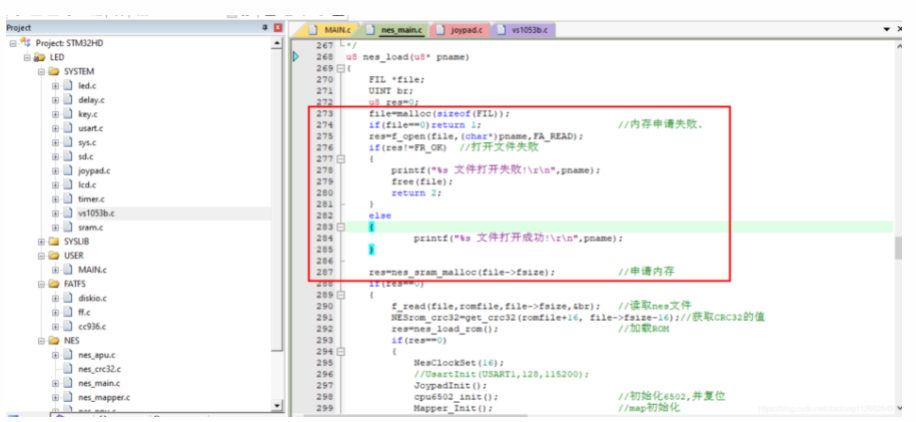Expand includes of nes_main.c in tree
This screenshot has height=422, width=916.
(55, 383)
